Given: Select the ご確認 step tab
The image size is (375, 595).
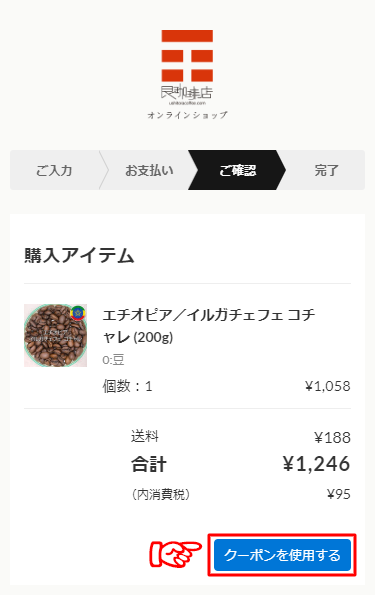Looking at the screenshot, I should (x=237, y=170).
